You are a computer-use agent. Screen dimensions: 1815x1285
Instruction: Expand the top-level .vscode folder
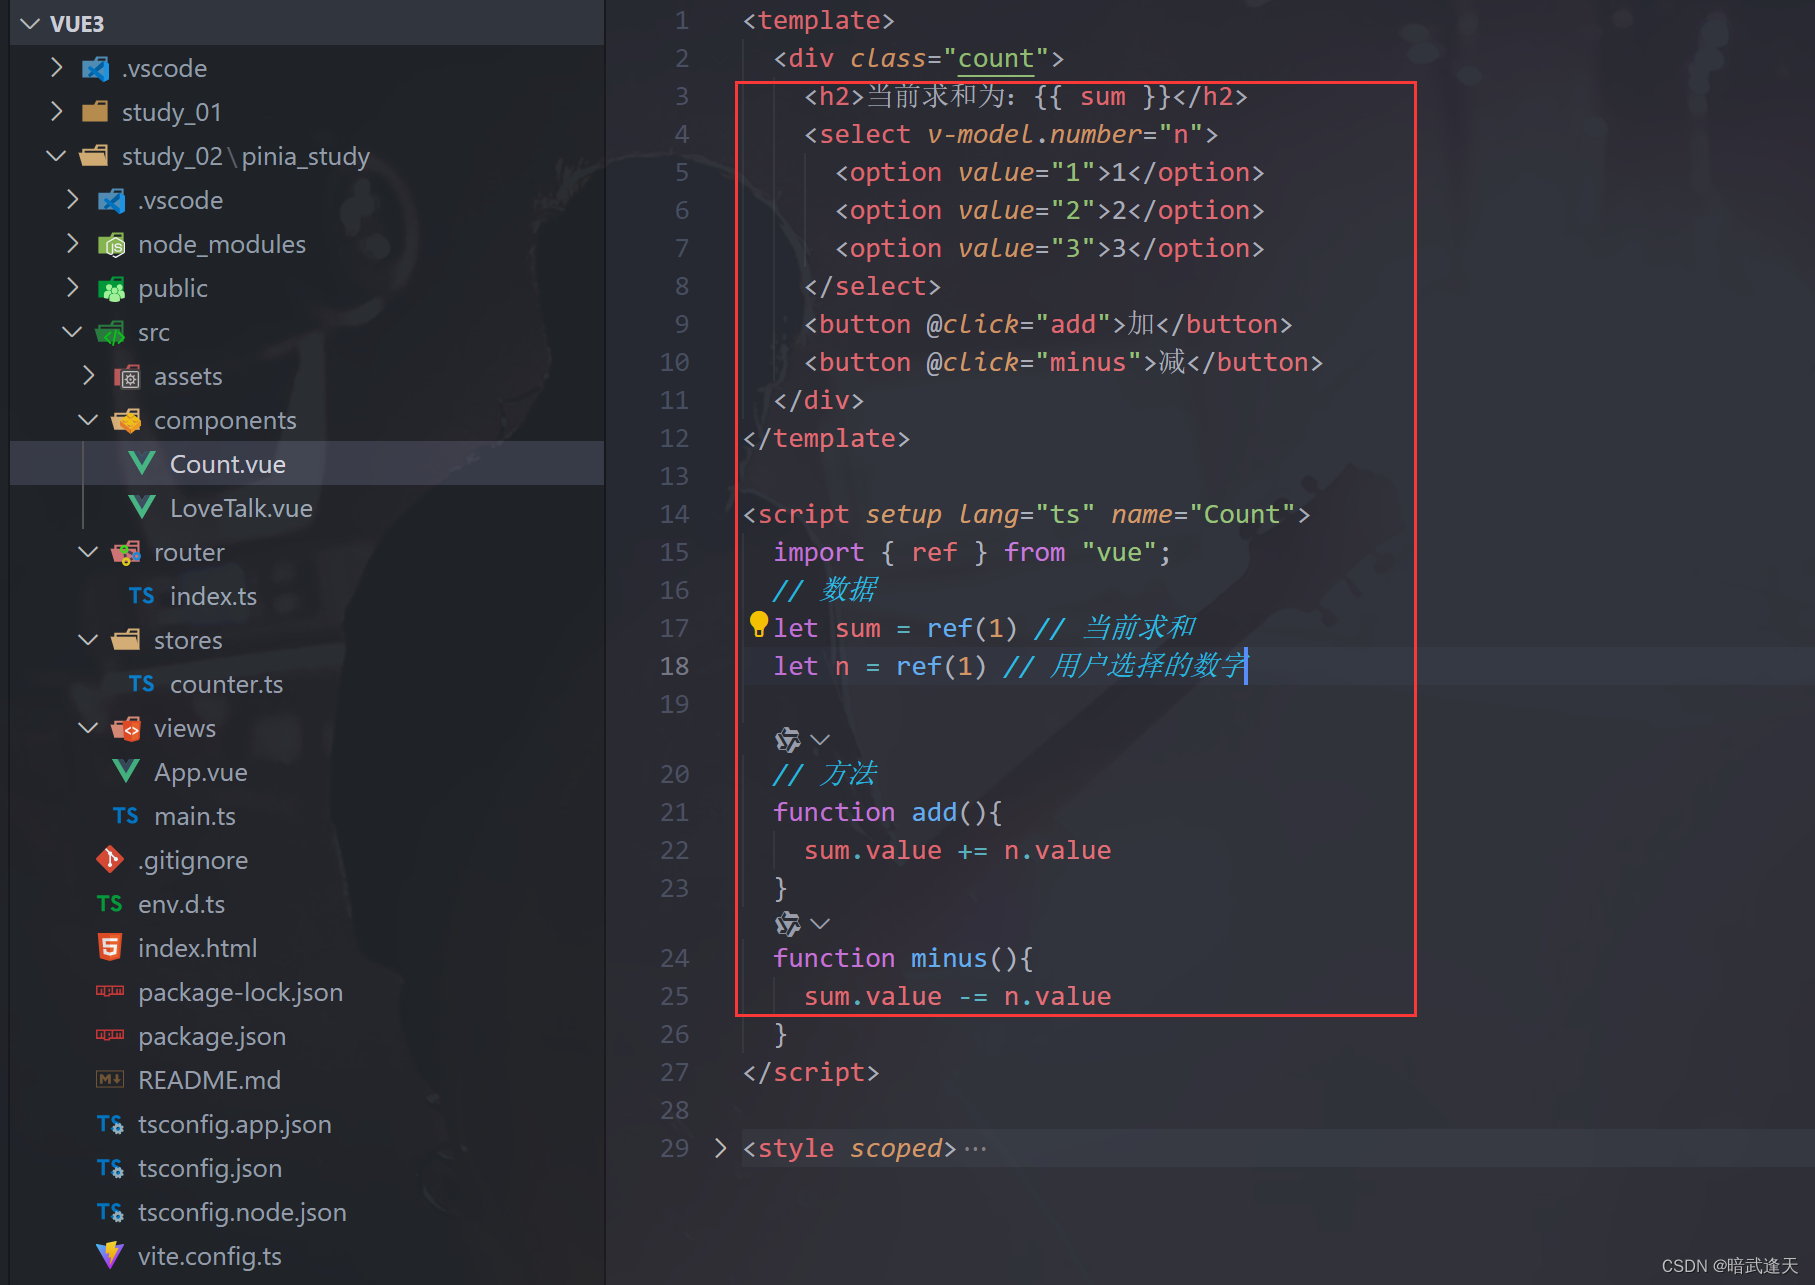click(57, 67)
